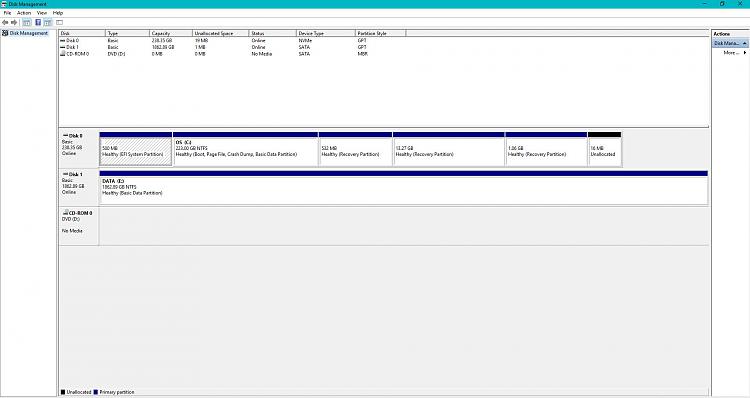Click the MBR partition style cell
Screen dimensions: 750x398
tap(363, 54)
